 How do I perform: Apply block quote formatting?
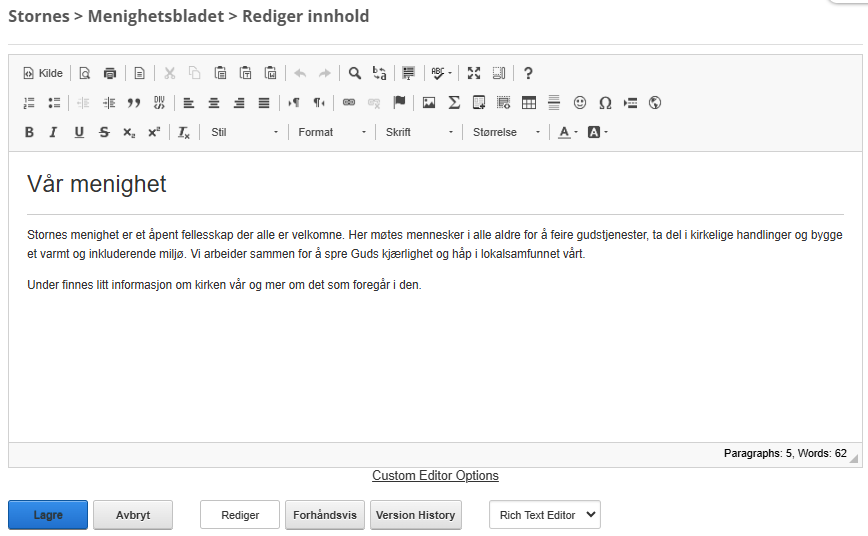click(134, 103)
